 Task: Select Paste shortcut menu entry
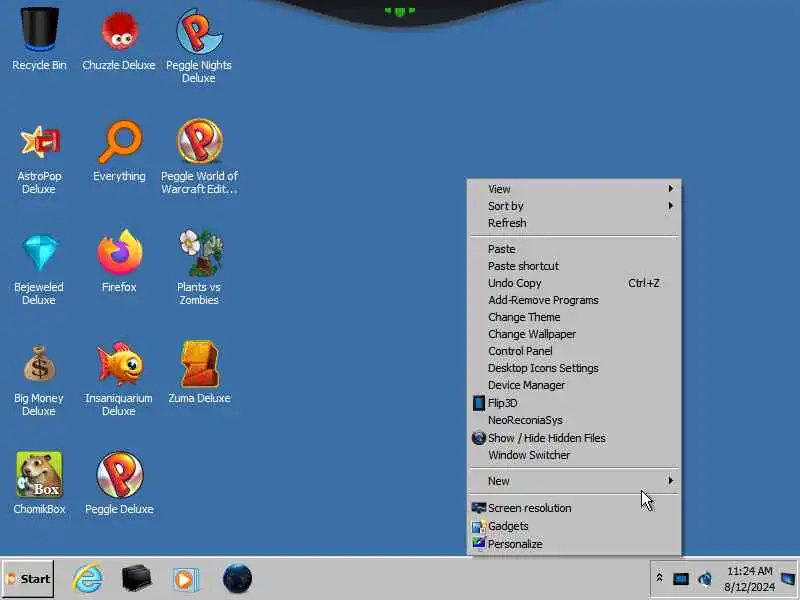click(x=574, y=266)
